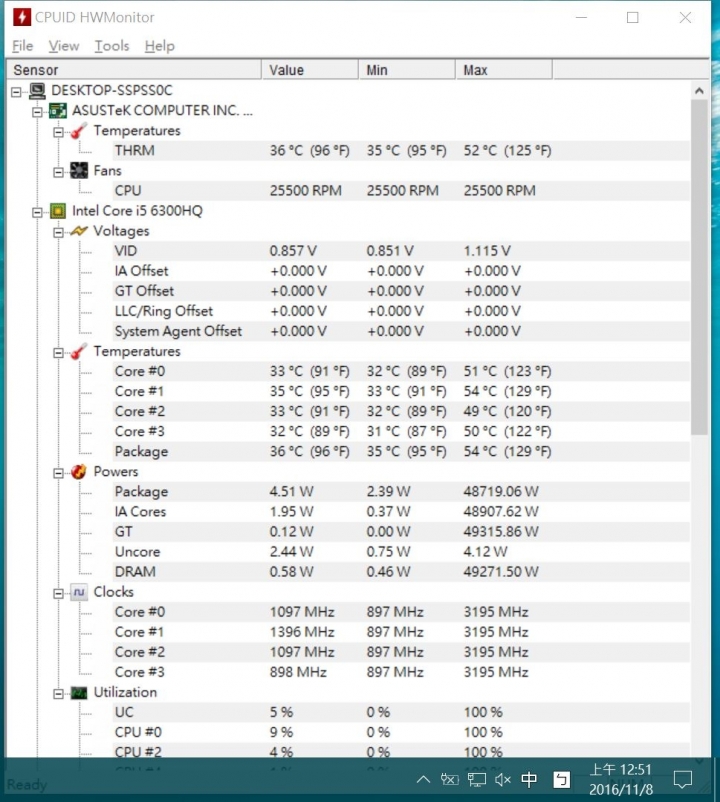Select the THRM temperature row
Image resolution: width=720 pixels, height=802 pixels.
click(400, 150)
